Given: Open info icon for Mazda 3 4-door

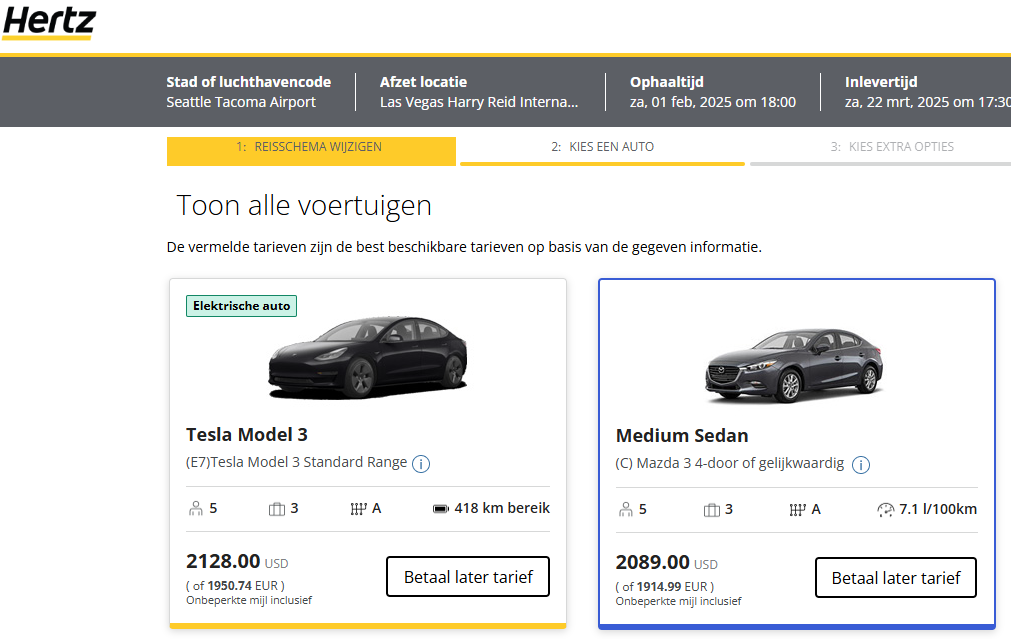Looking at the screenshot, I should pos(861,465).
